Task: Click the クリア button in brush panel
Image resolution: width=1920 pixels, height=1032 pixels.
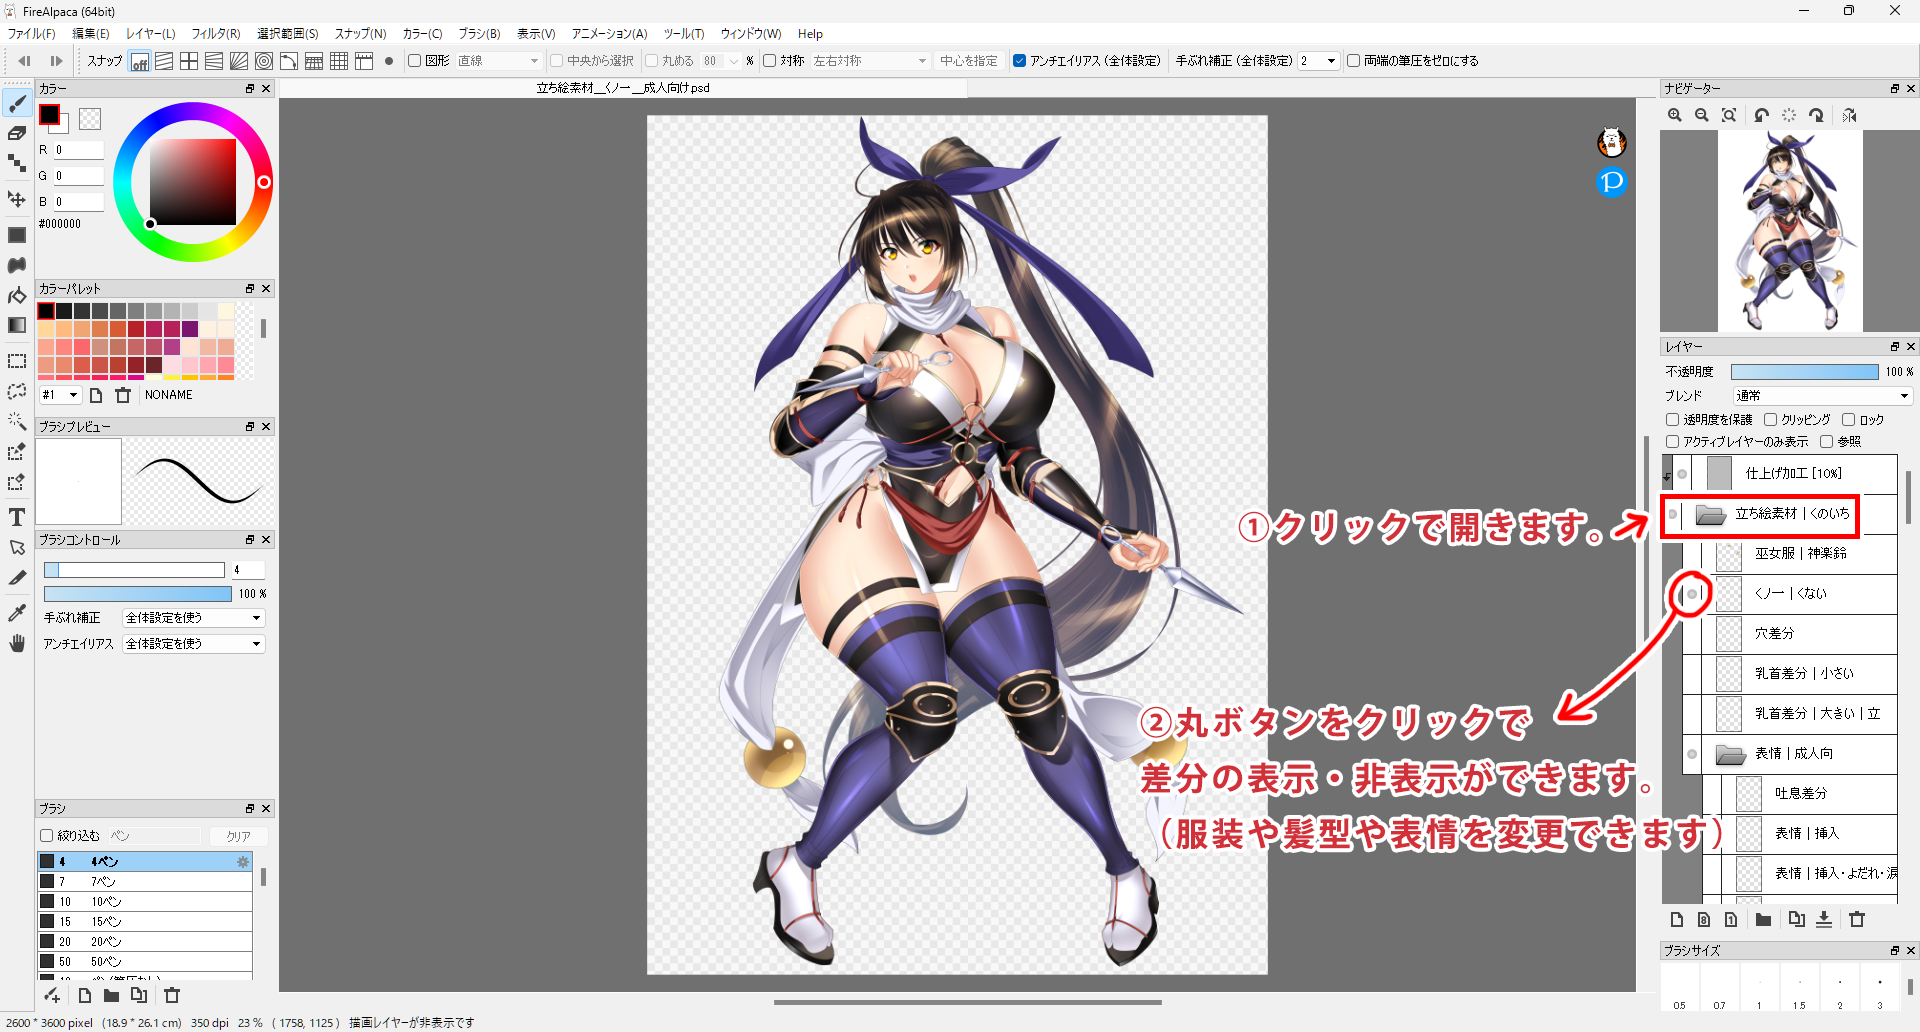Action: (x=238, y=836)
